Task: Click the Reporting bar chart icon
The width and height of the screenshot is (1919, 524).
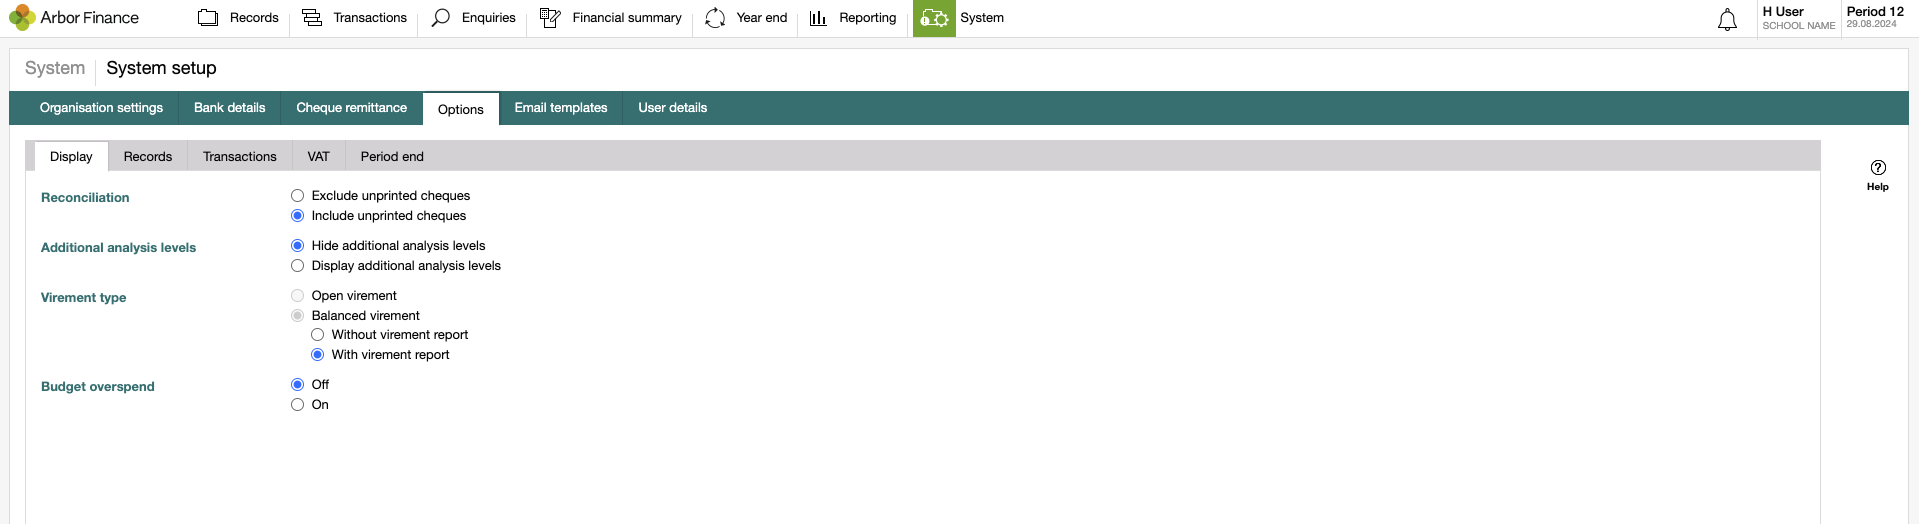Action: (818, 18)
